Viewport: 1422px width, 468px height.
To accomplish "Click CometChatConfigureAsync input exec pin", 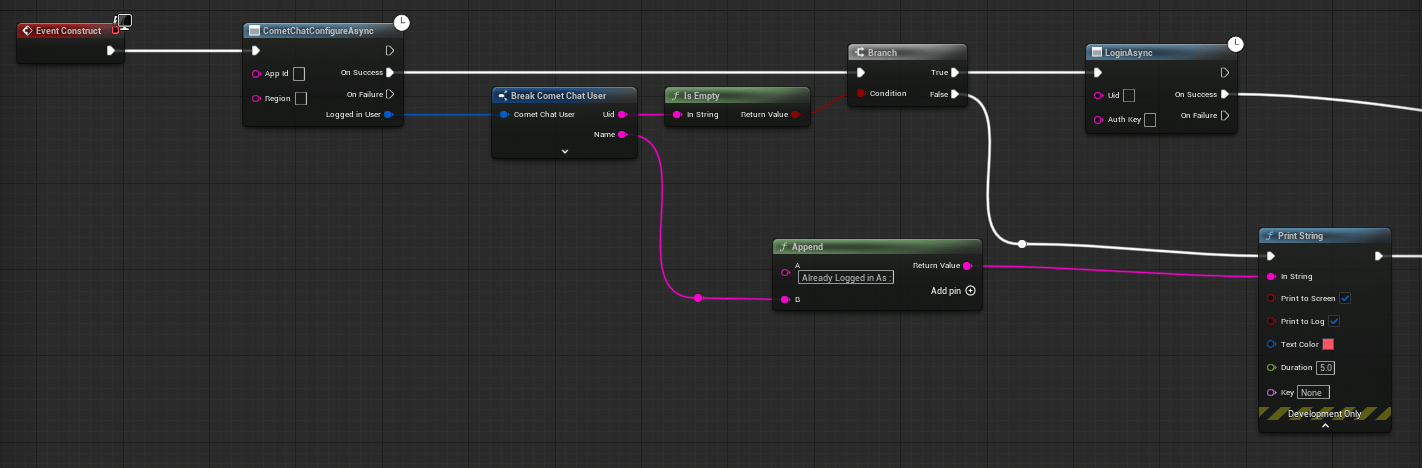I will (x=256, y=50).
